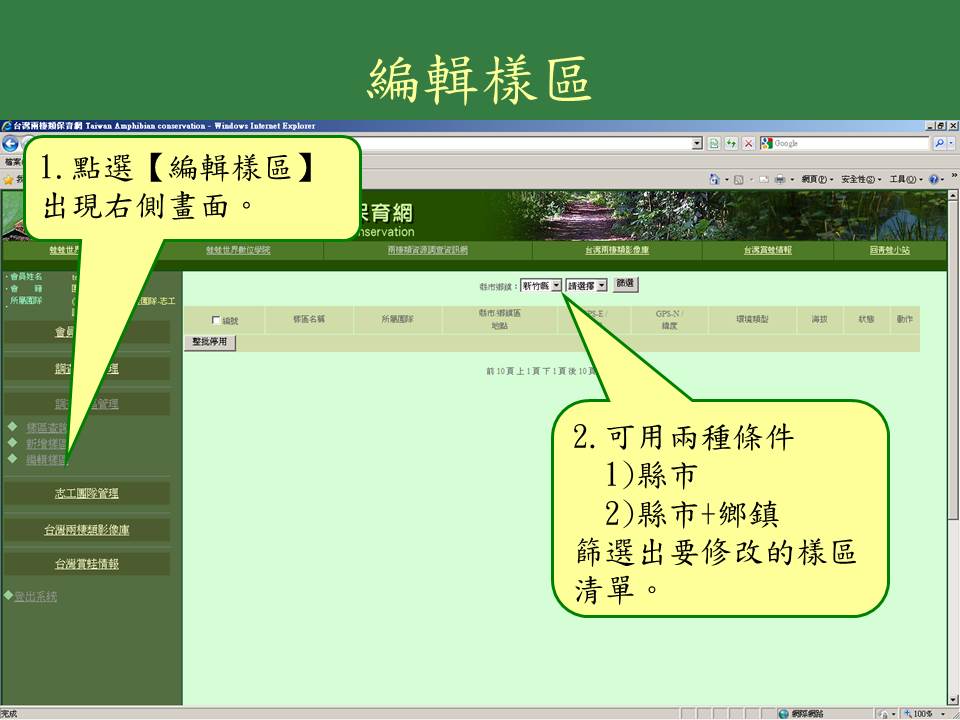Click the toolbar overflow chevron

[953, 176]
